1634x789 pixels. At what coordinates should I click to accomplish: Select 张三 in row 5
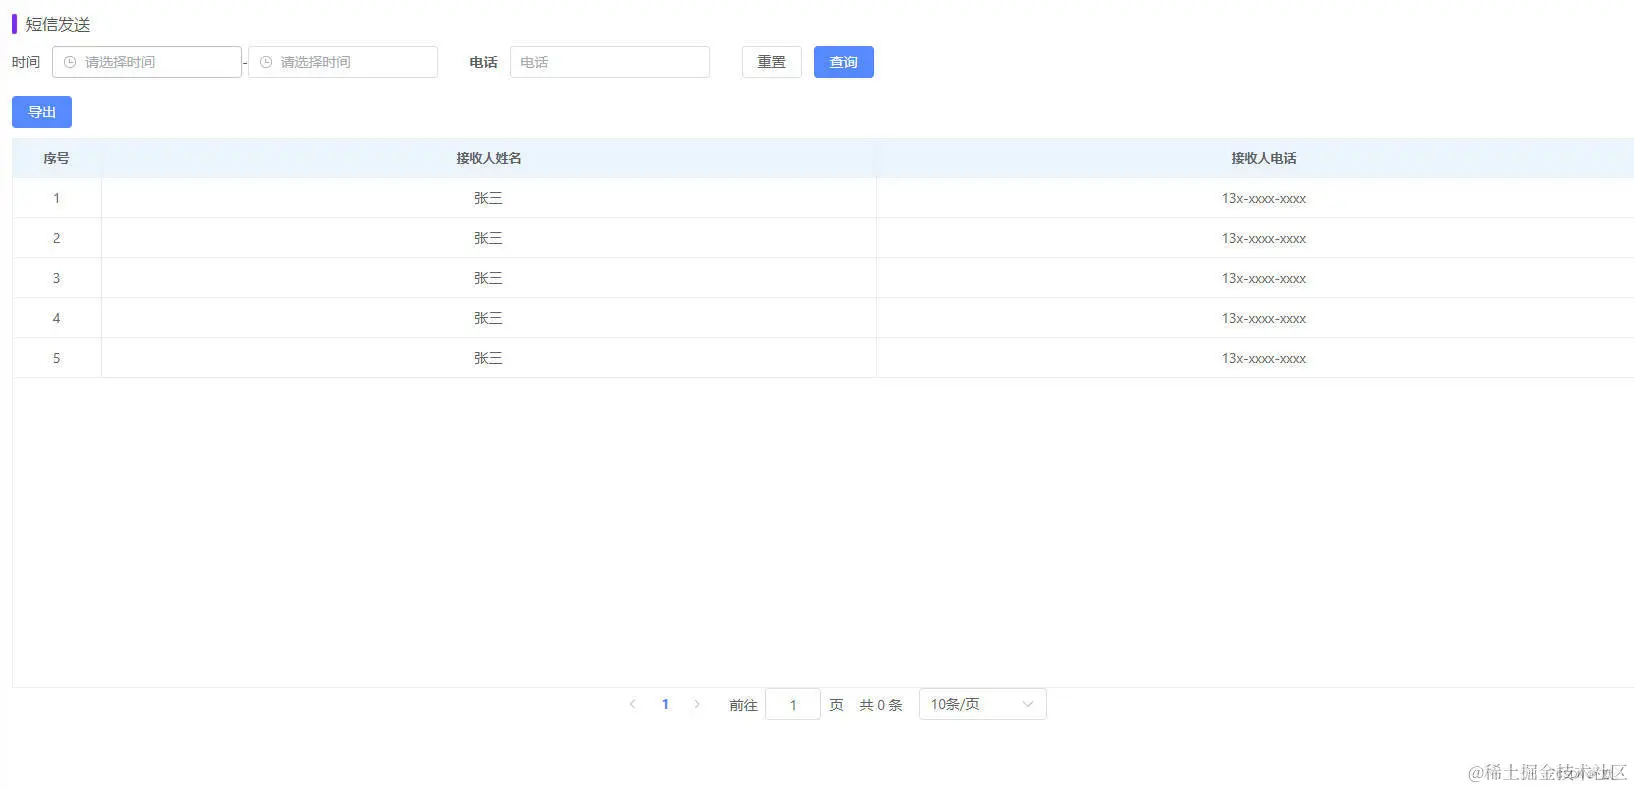(488, 358)
